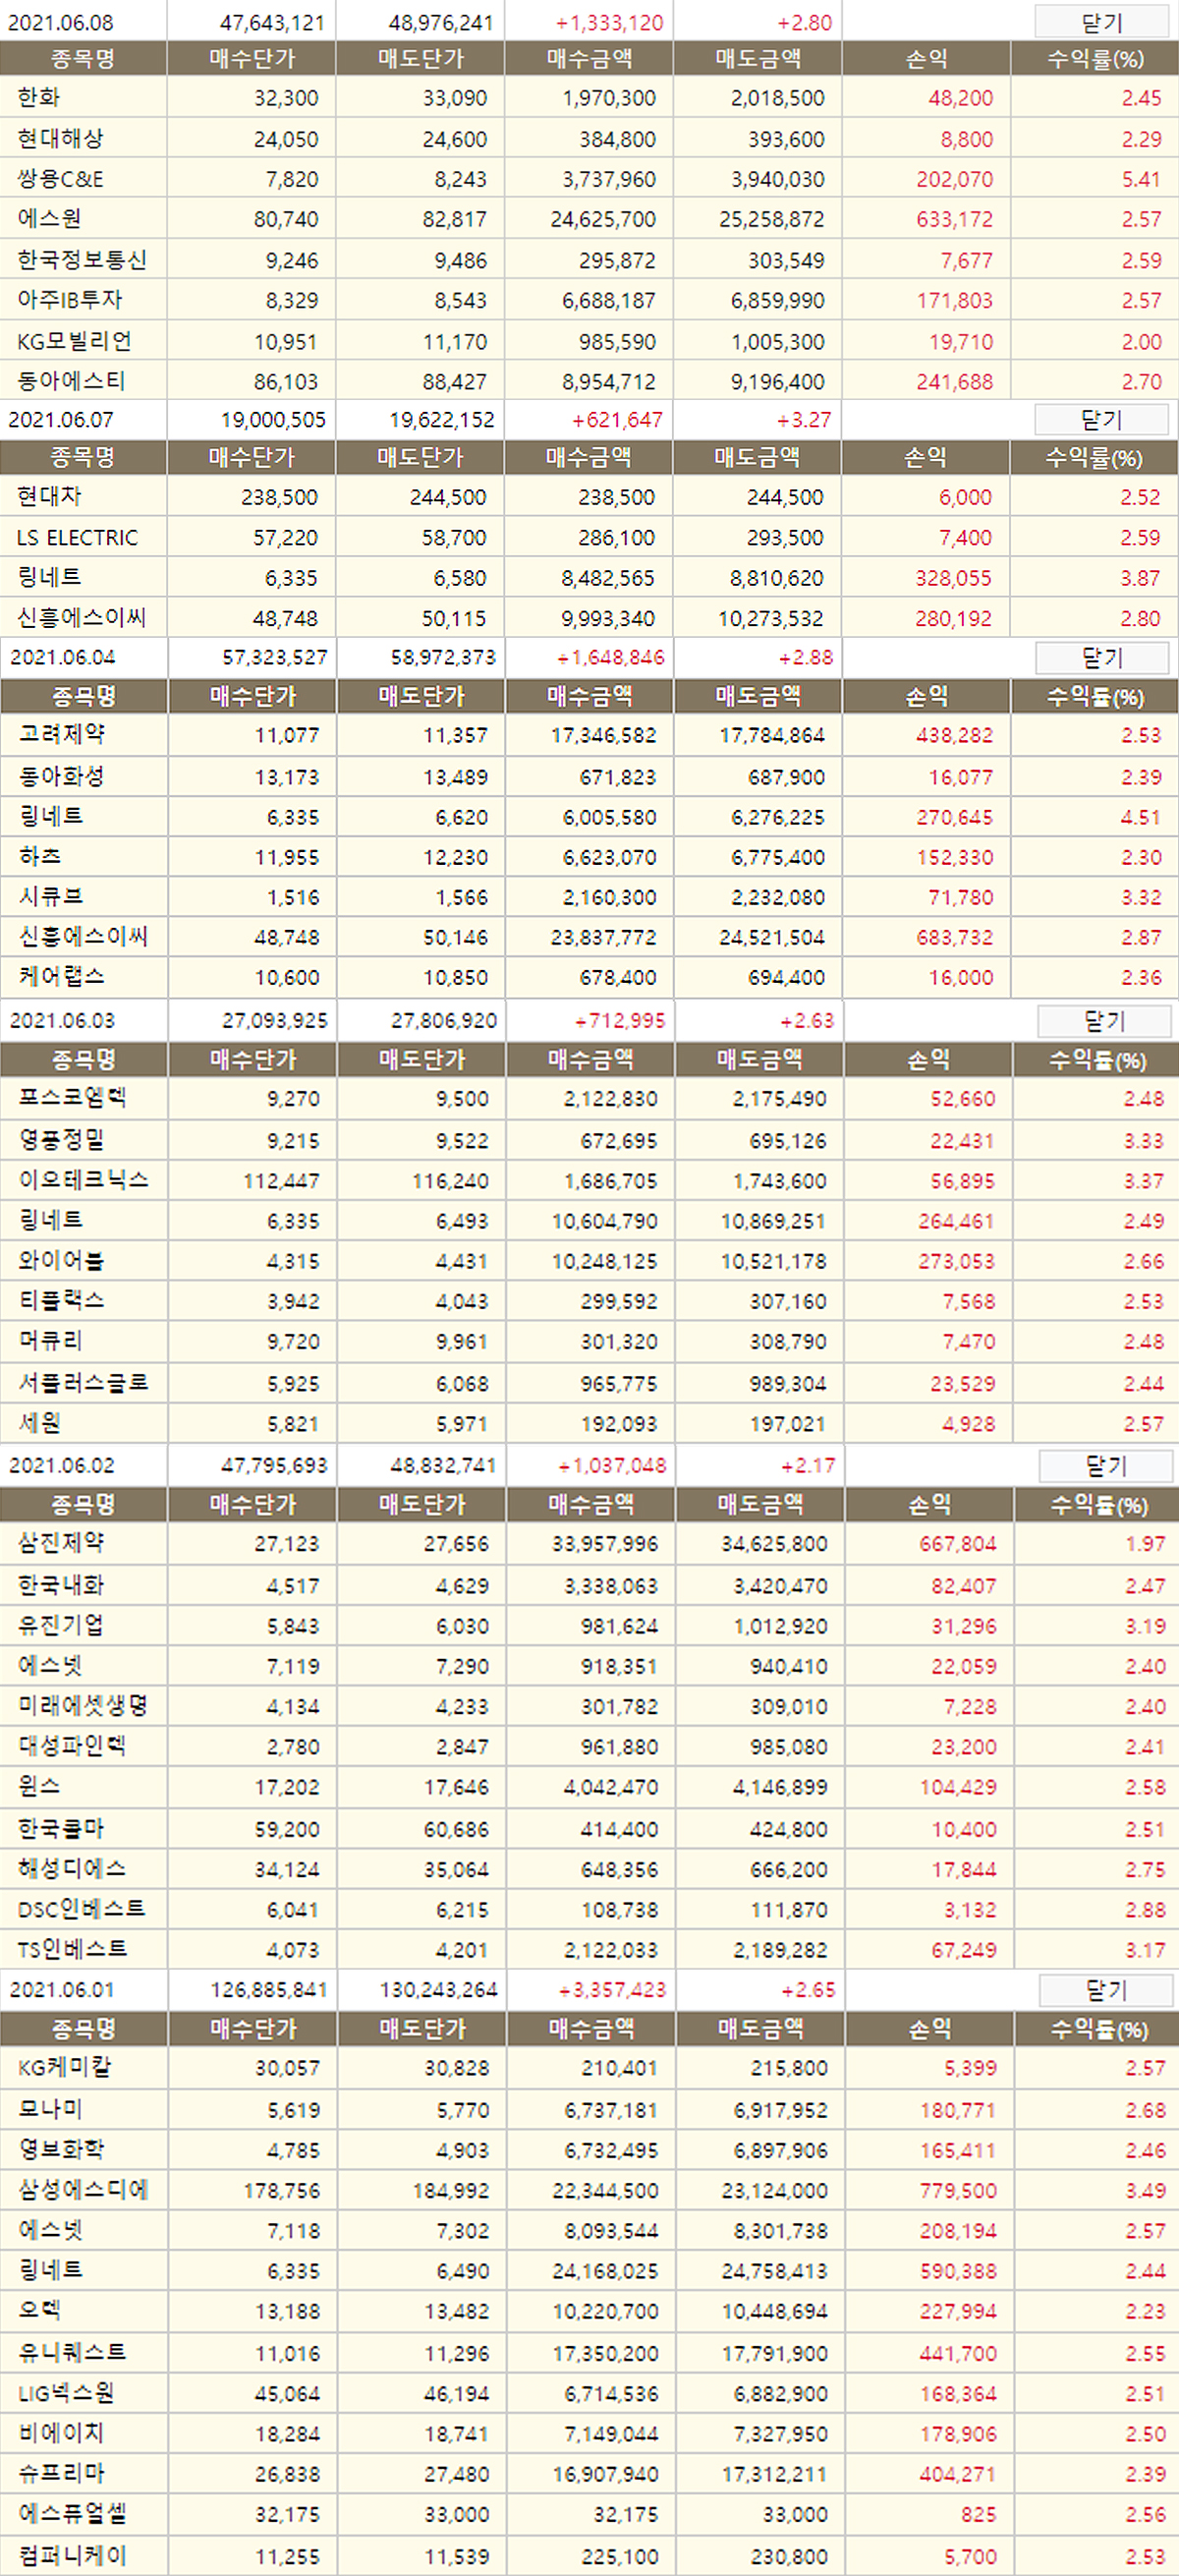Click stock name DSC인베스트
This screenshot has height=2576, width=1179.
[x=82, y=1910]
